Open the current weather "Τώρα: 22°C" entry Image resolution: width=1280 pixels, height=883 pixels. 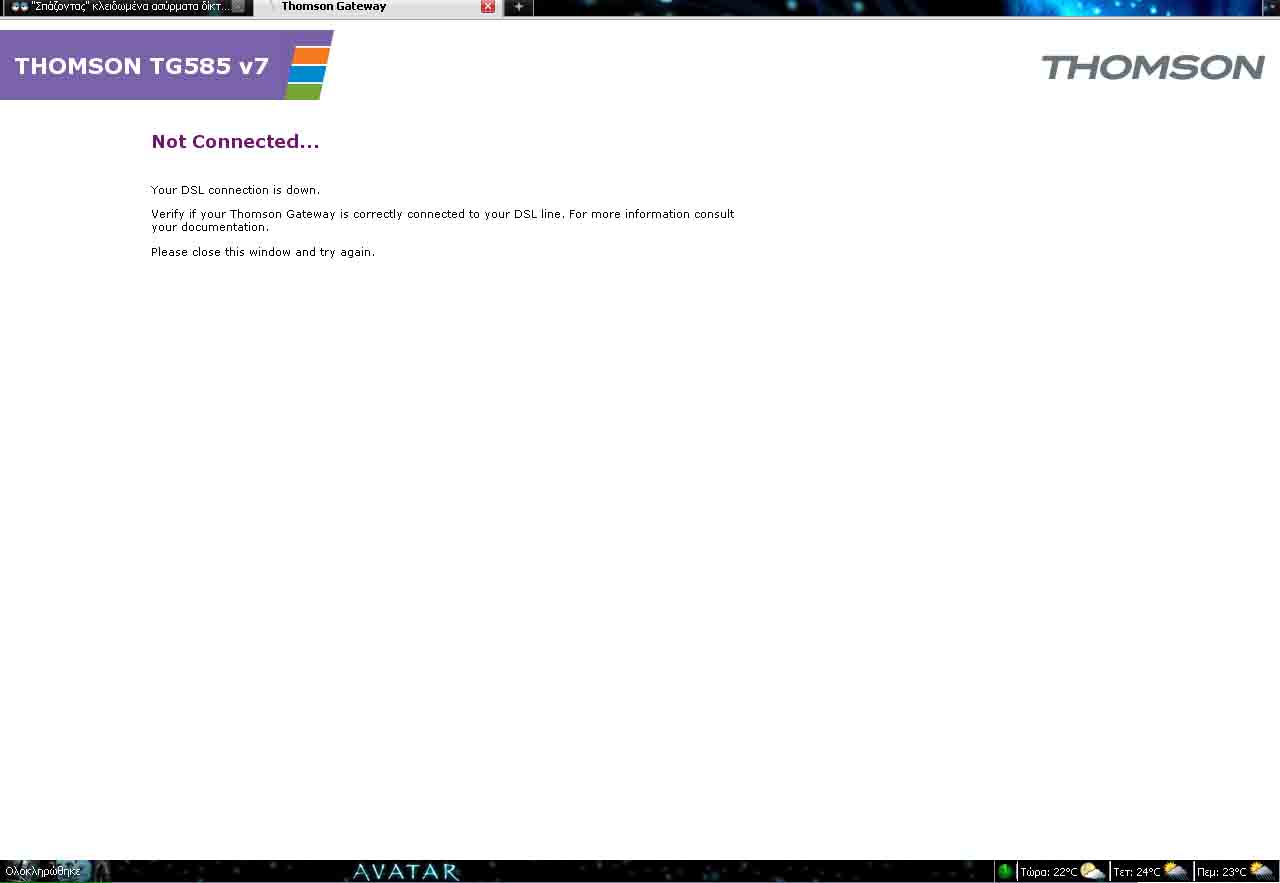click(1062, 871)
